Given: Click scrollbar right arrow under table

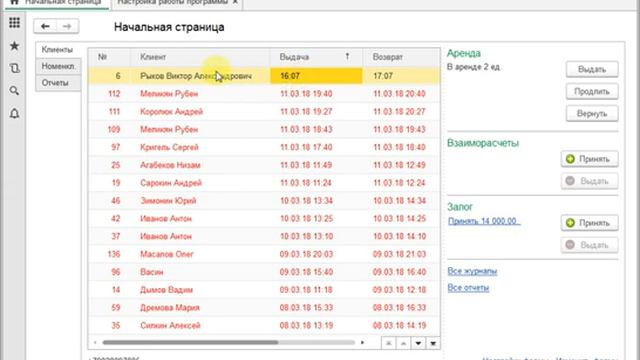Looking at the screenshot, I should pos(362,343).
